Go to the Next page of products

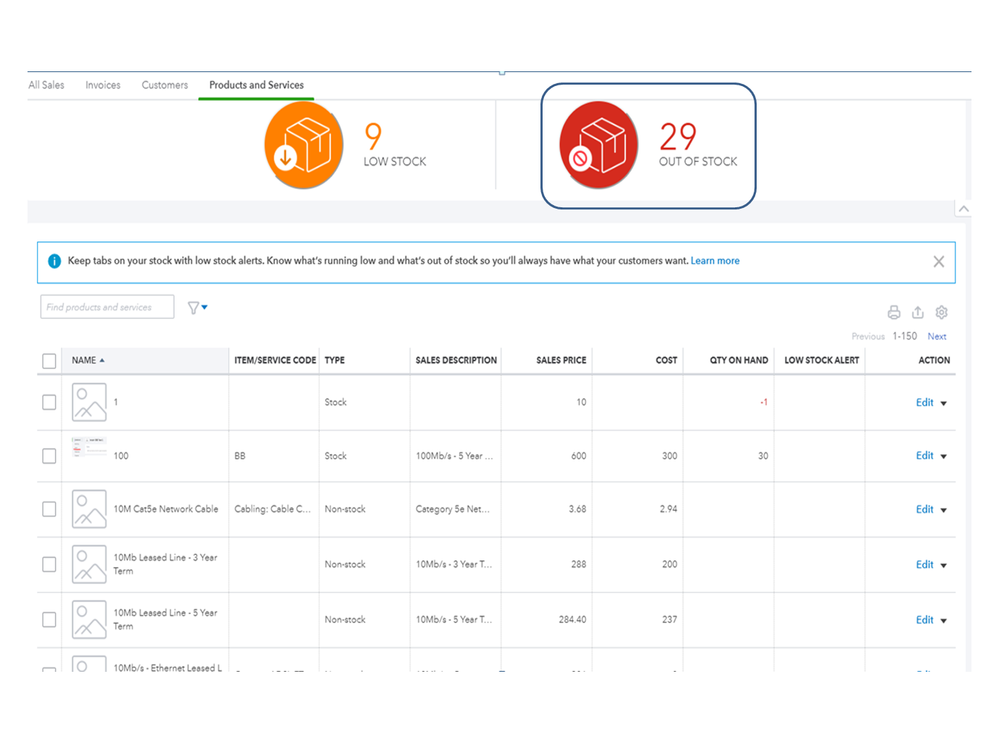(x=937, y=336)
